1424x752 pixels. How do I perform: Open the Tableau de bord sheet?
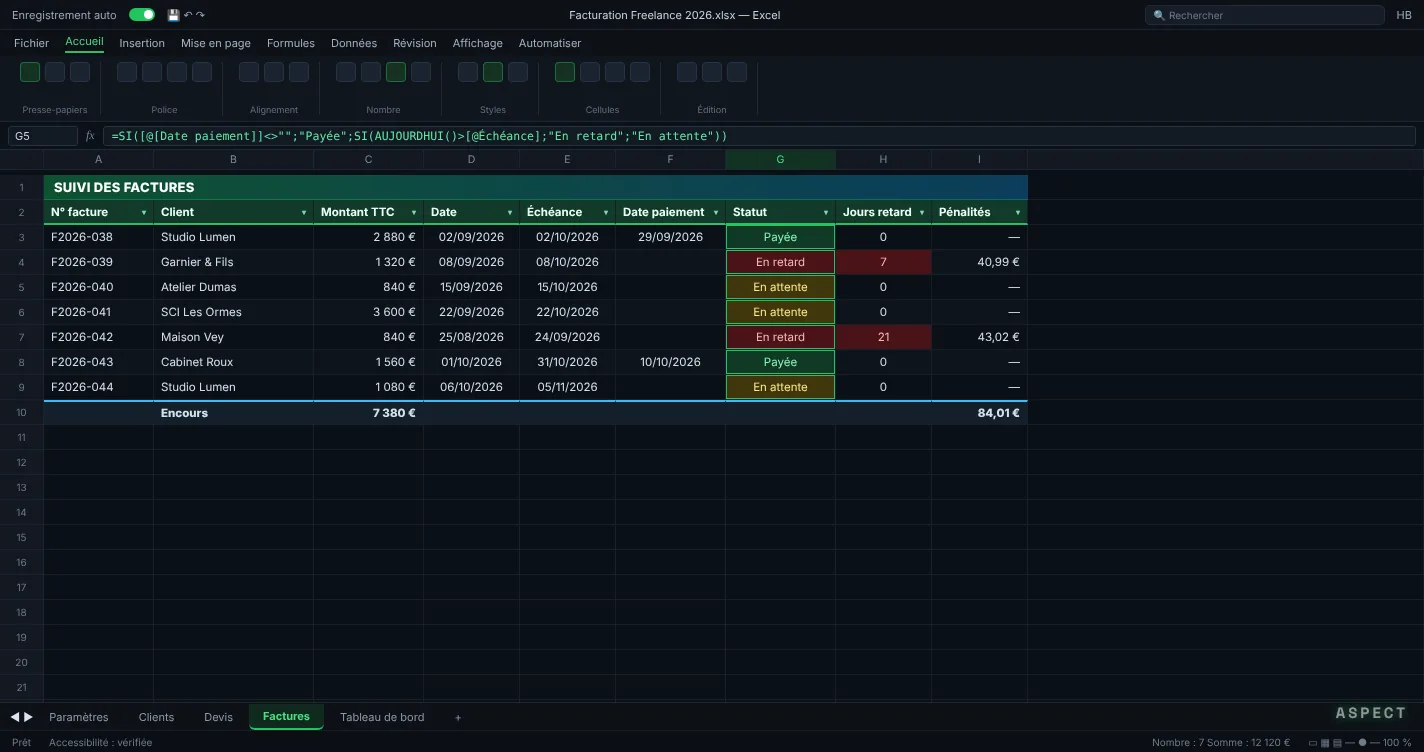[x=382, y=717]
